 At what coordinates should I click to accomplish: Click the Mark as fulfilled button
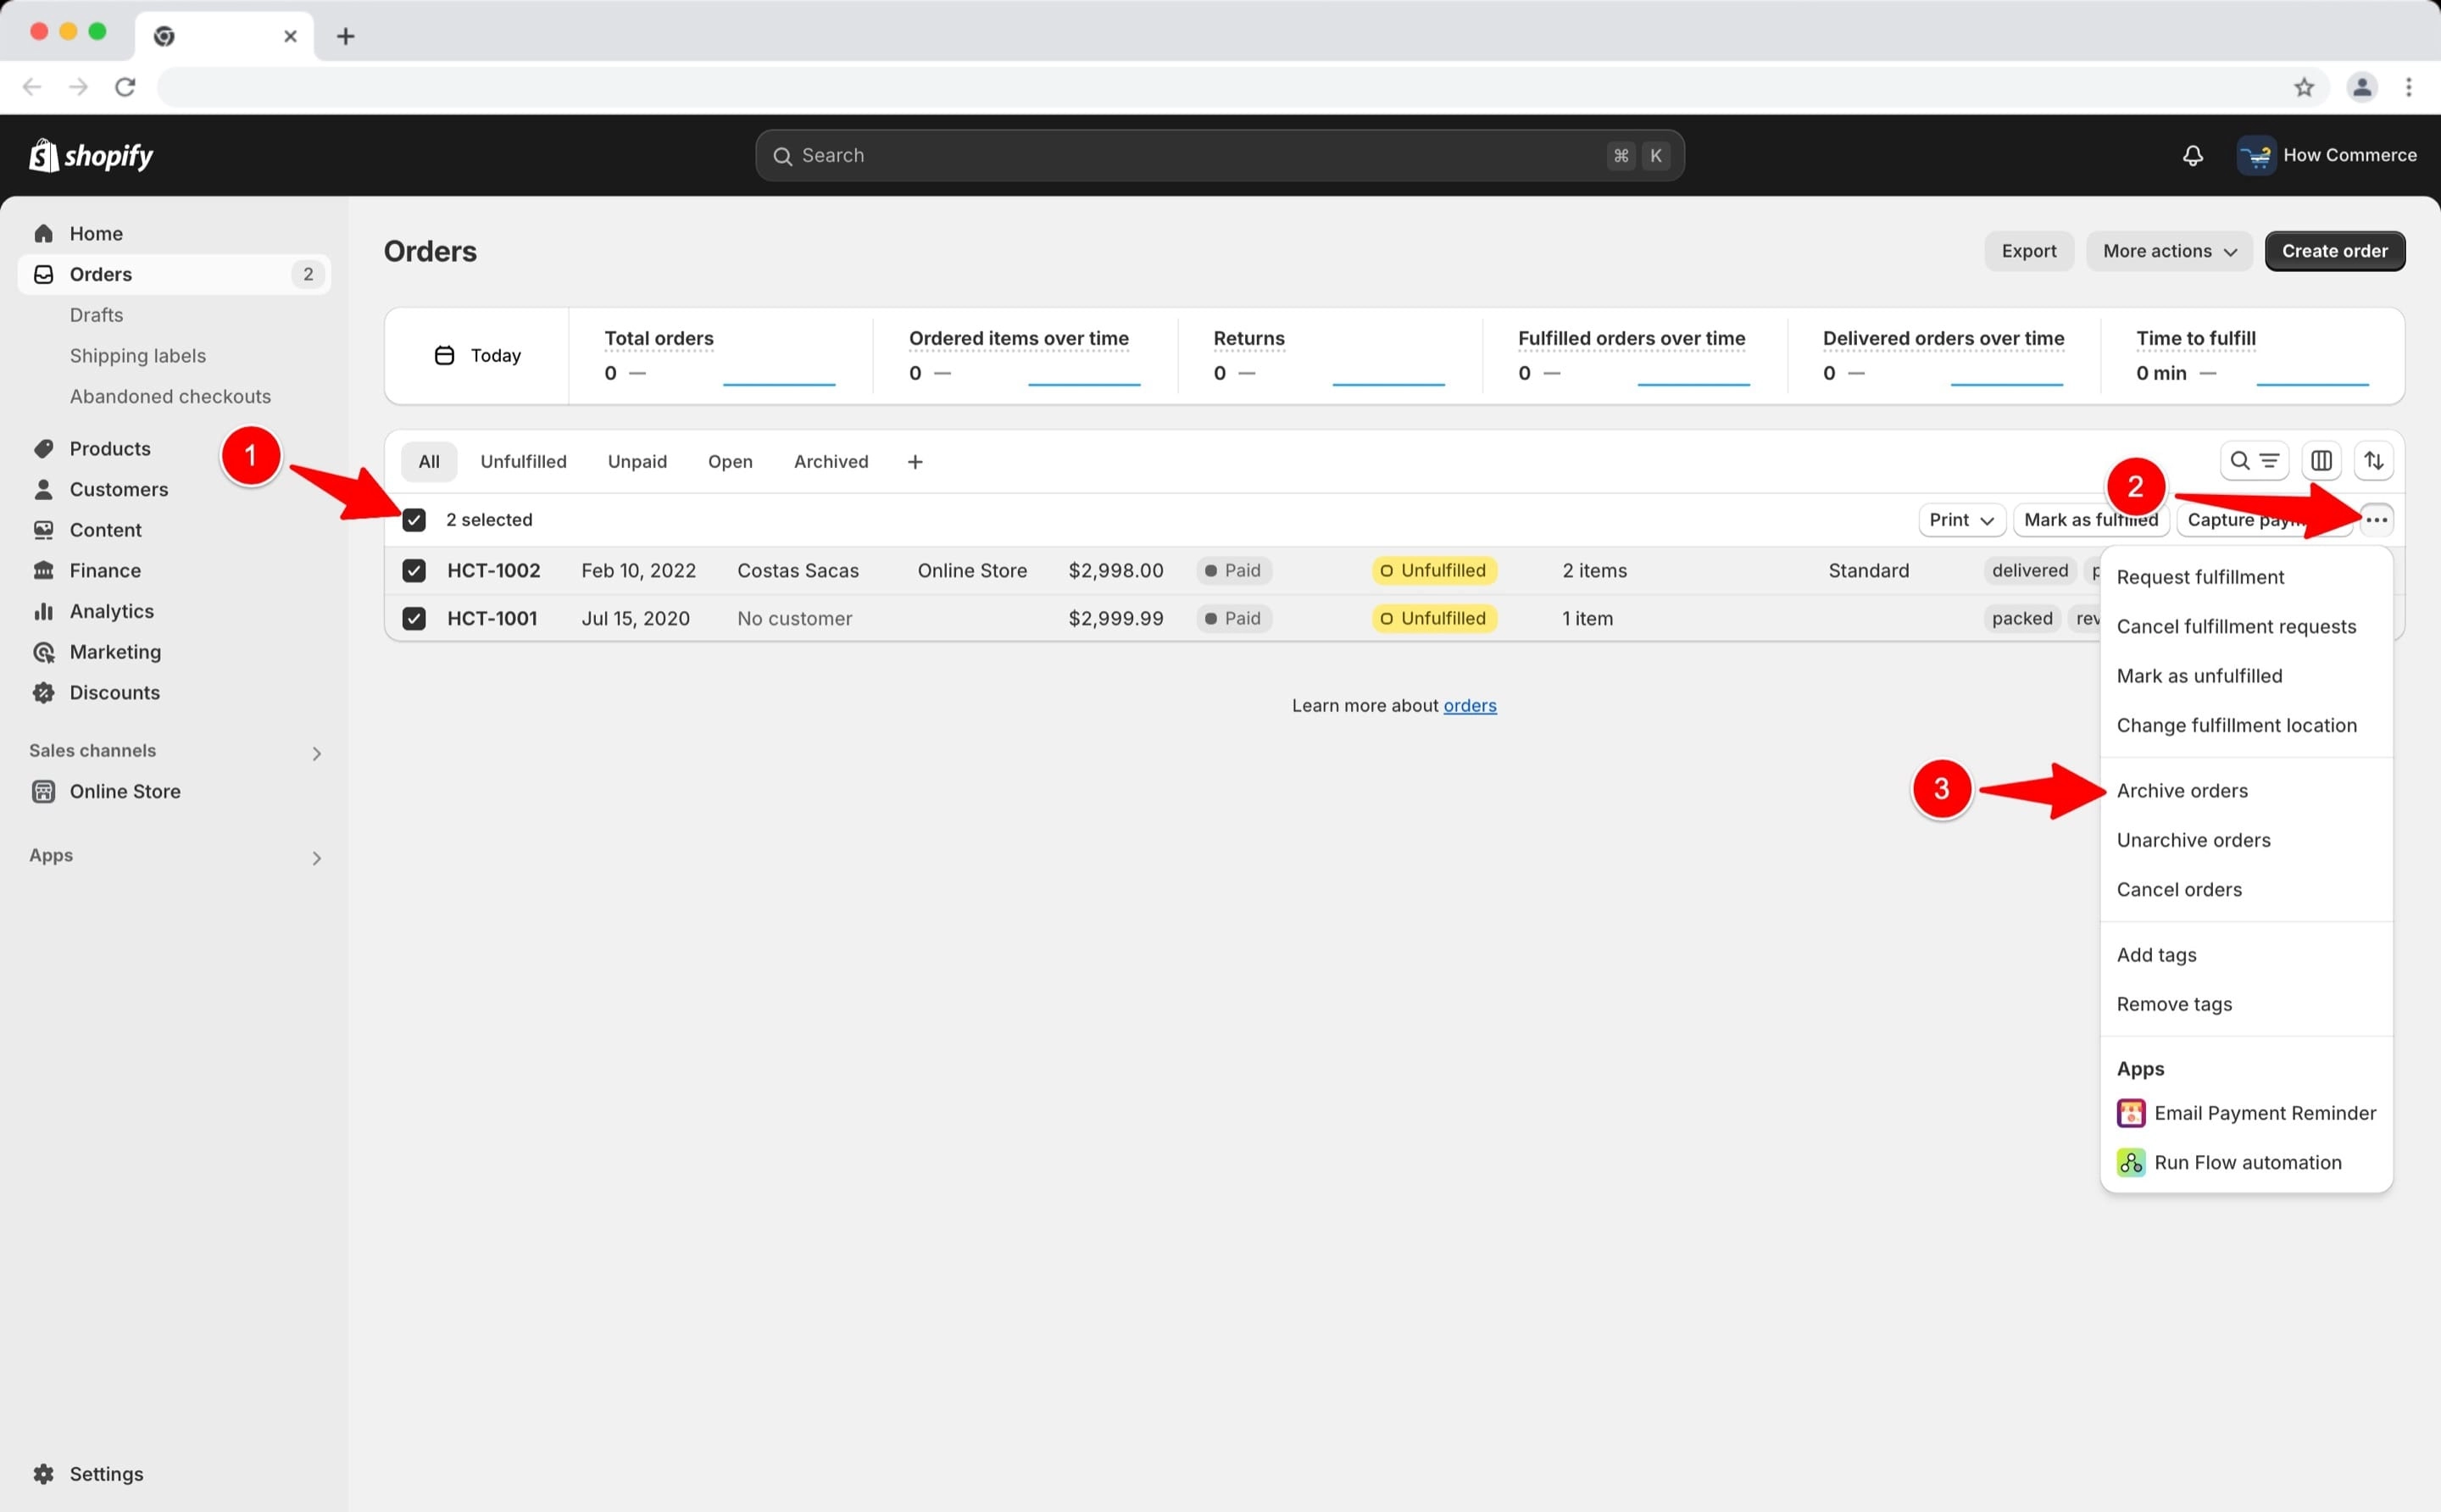coord(2090,520)
